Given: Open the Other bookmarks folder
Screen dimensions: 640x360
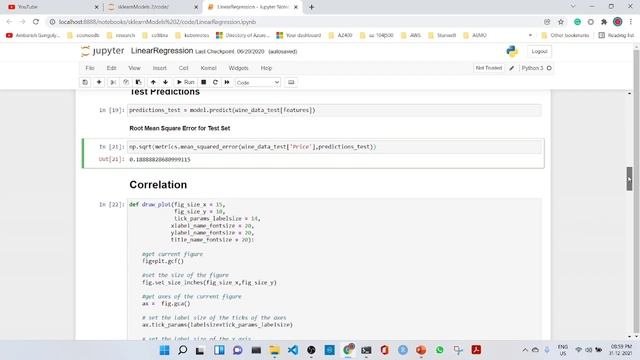Looking at the screenshot, I should click(x=565, y=36).
